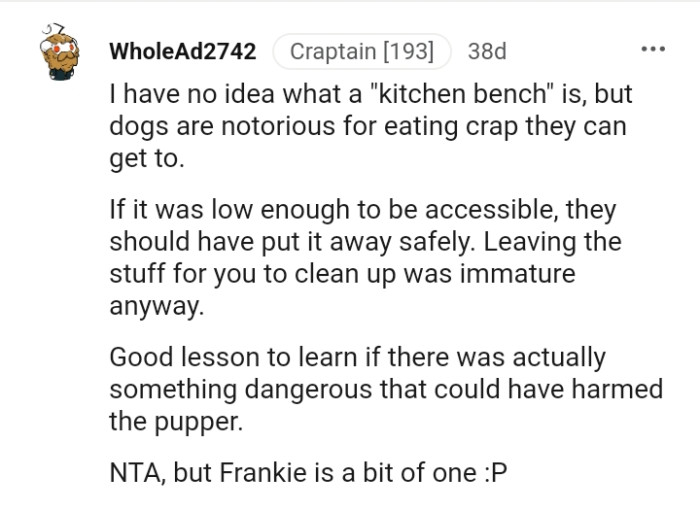Screen dimensions: 700x511
Task: Open the WholeAd2742 username profile link
Action: (x=182, y=51)
